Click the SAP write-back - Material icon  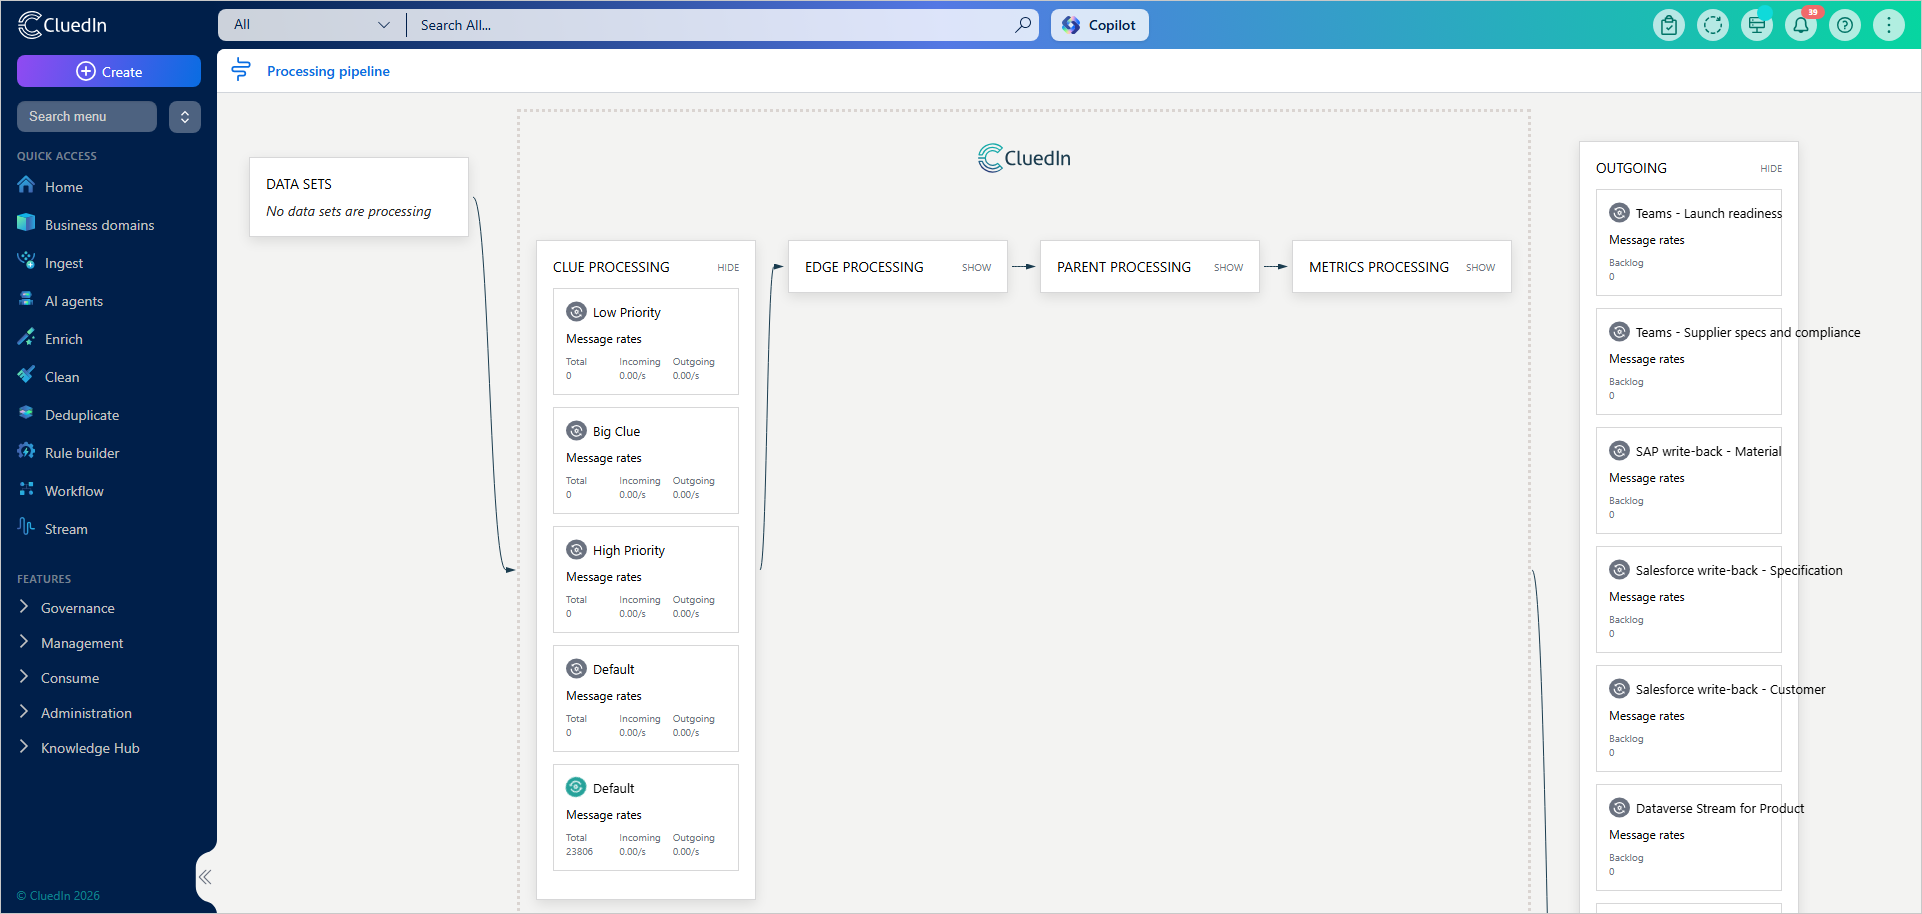tap(1619, 451)
